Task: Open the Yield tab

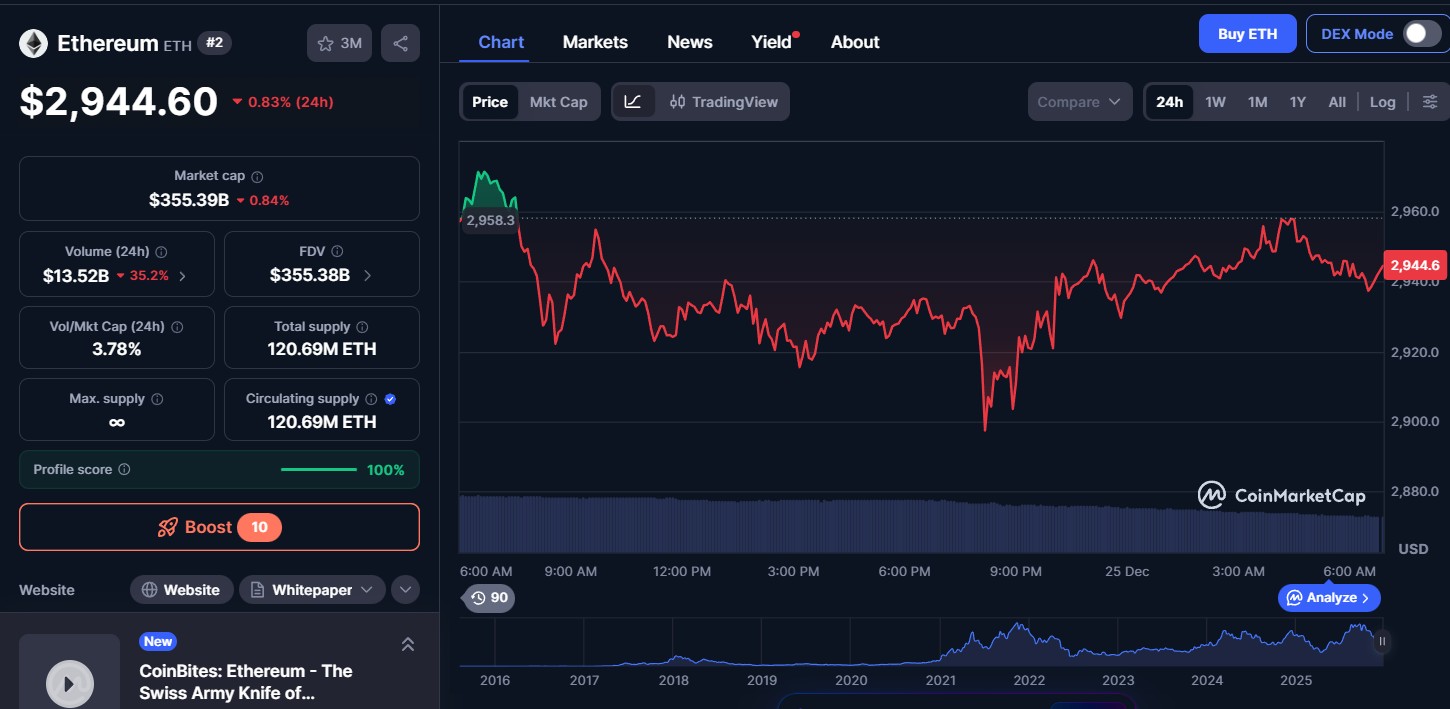Action: [x=769, y=41]
